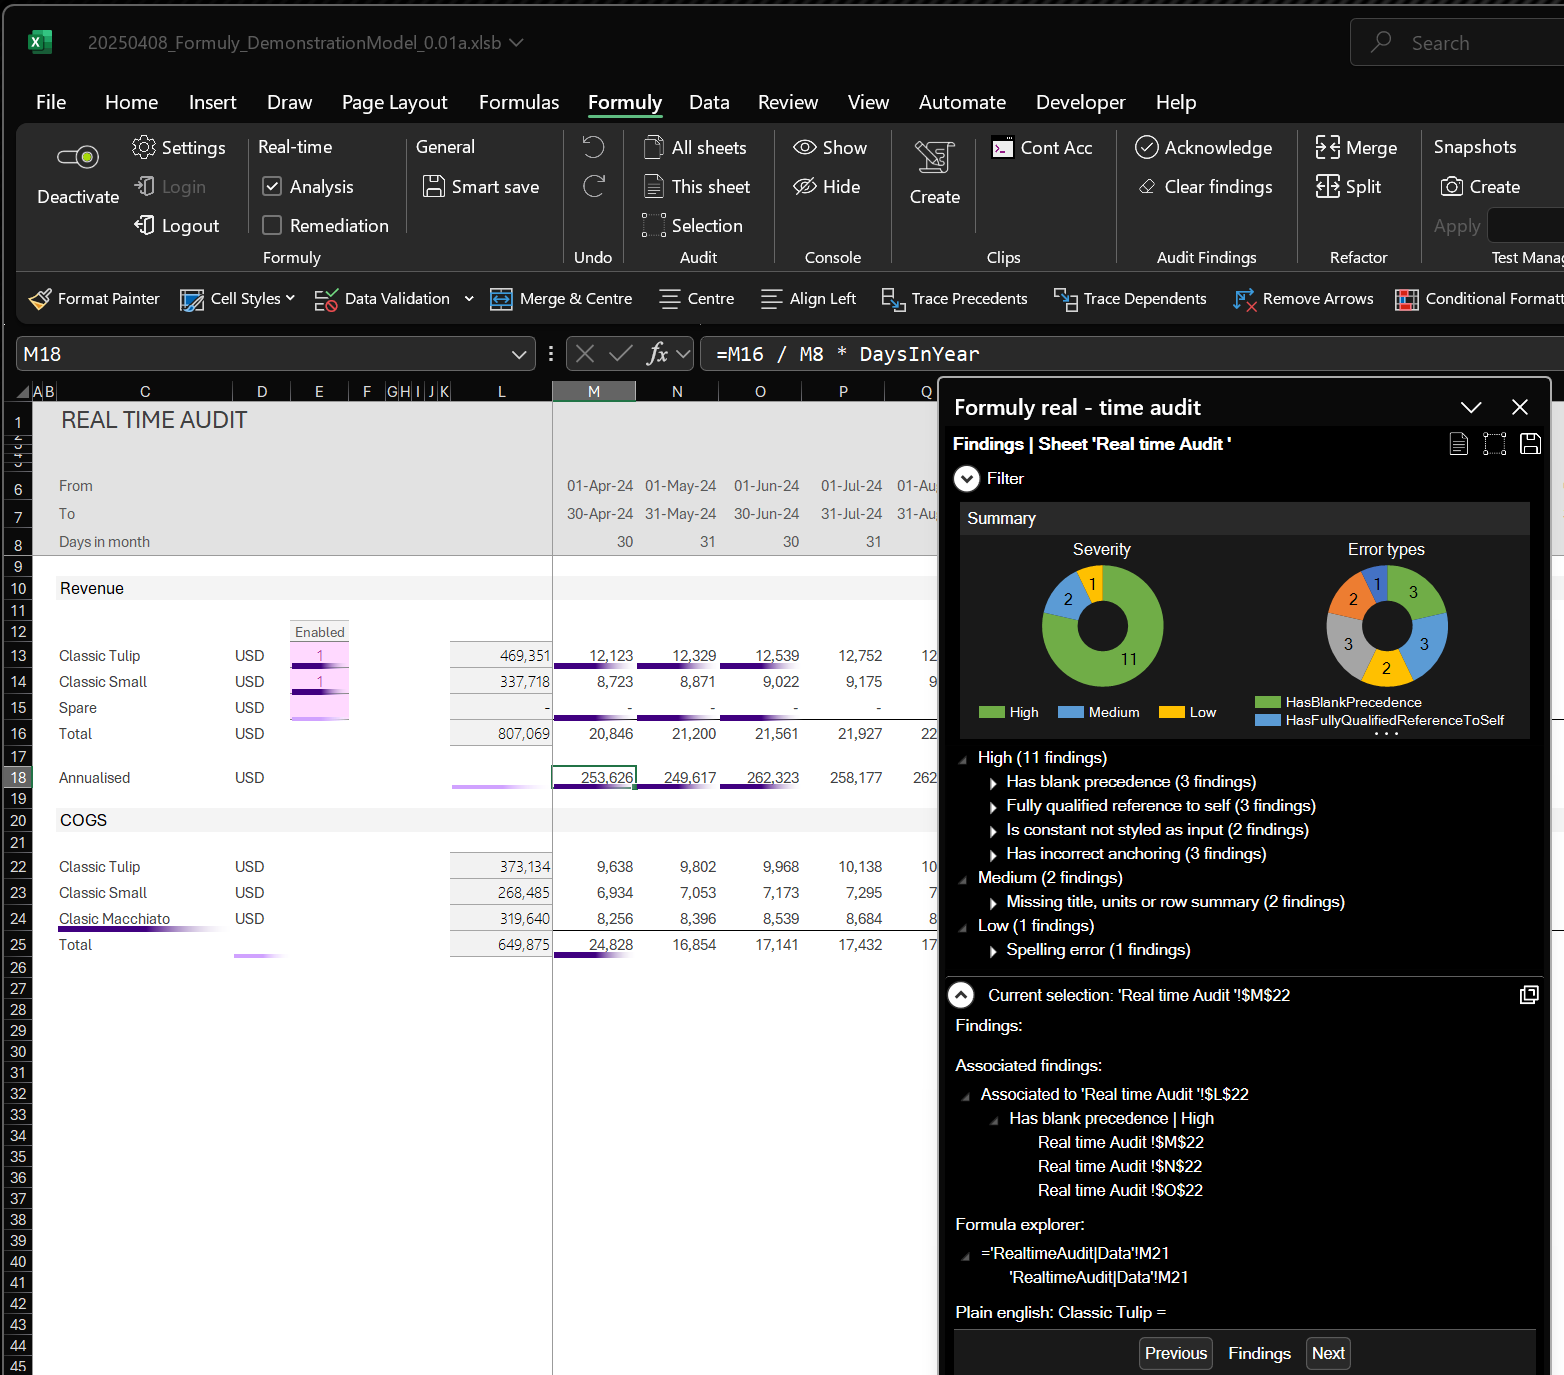1564x1375 pixels.
Task: Create a snapshot
Action: (x=1480, y=186)
